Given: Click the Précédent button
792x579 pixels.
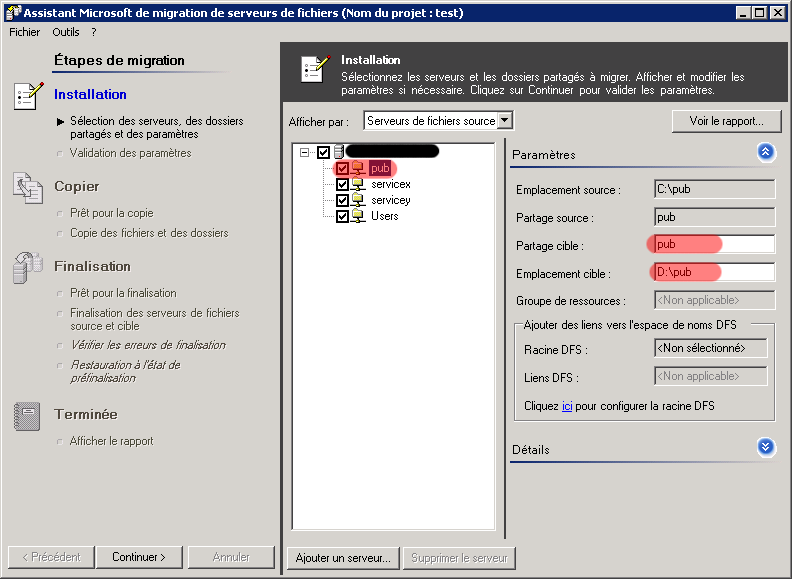Looking at the screenshot, I should click(52, 557).
